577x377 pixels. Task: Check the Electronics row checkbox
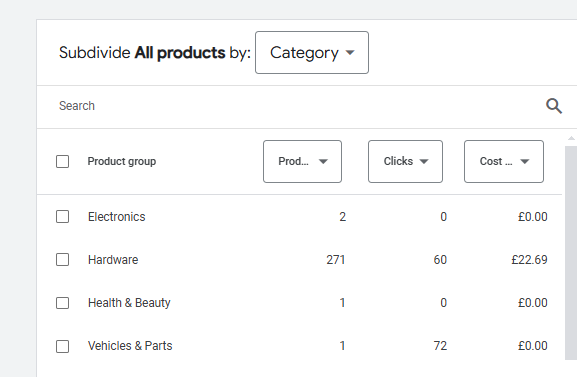(63, 216)
